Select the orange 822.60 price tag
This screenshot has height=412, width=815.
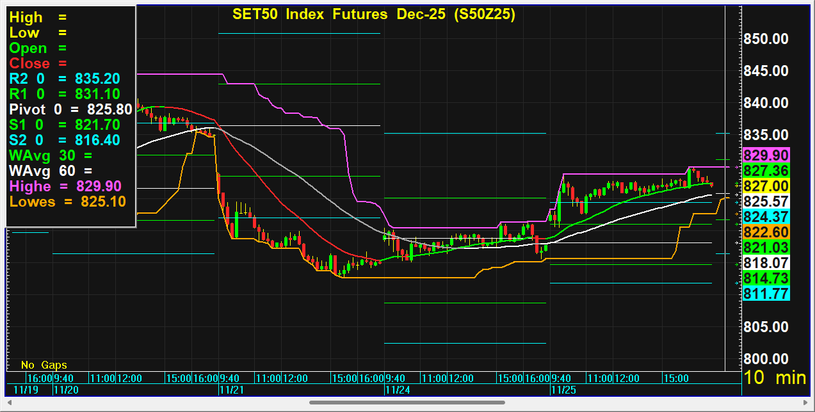[x=765, y=232]
